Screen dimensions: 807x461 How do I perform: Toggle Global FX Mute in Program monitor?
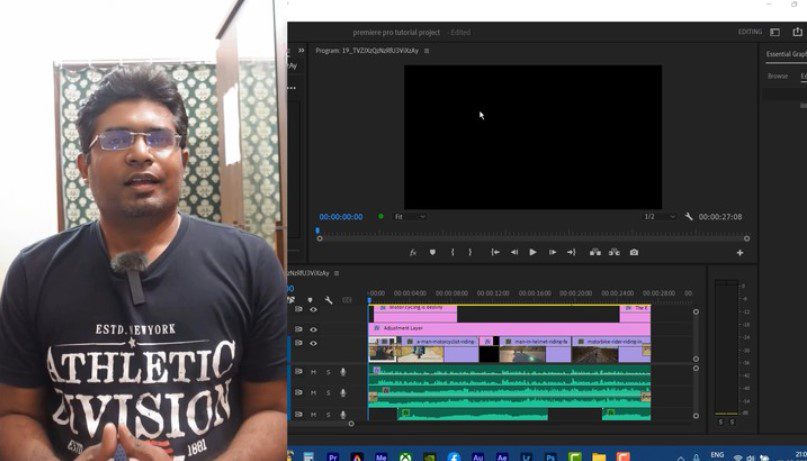click(412, 252)
